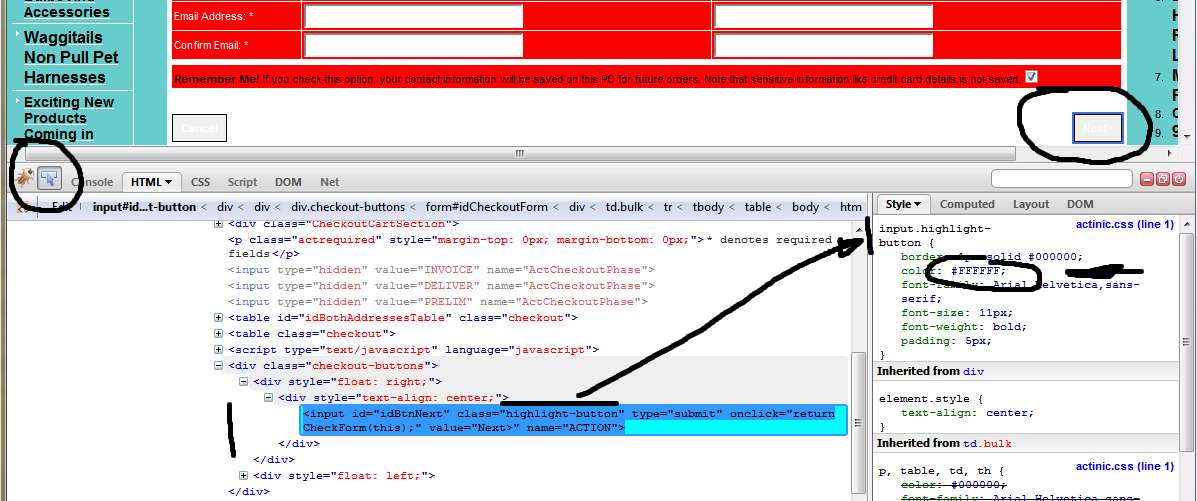Click the #FFFFFF color value in styles
The width and height of the screenshot is (1197, 501).
[976, 270]
